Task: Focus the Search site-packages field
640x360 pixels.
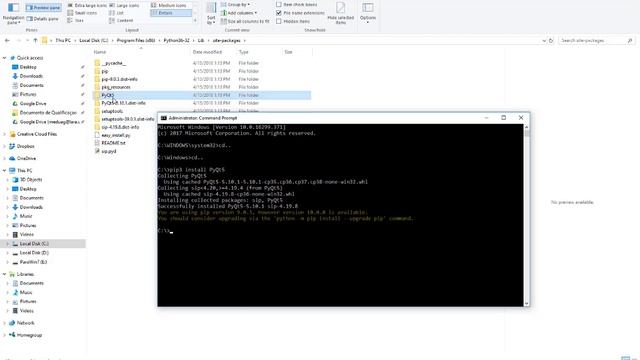Action: coord(596,40)
